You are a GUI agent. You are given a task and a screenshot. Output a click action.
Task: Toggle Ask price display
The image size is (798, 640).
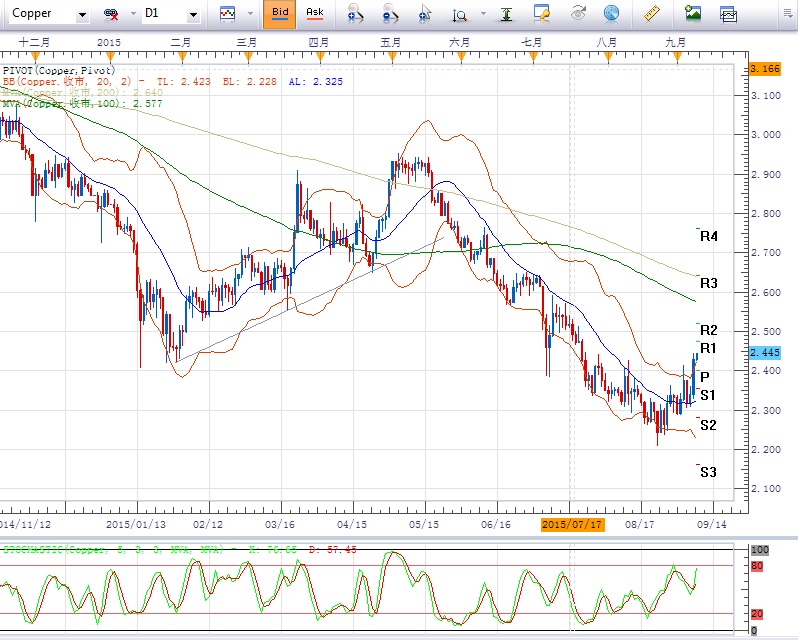pyautogui.click(x=315, y=14)
